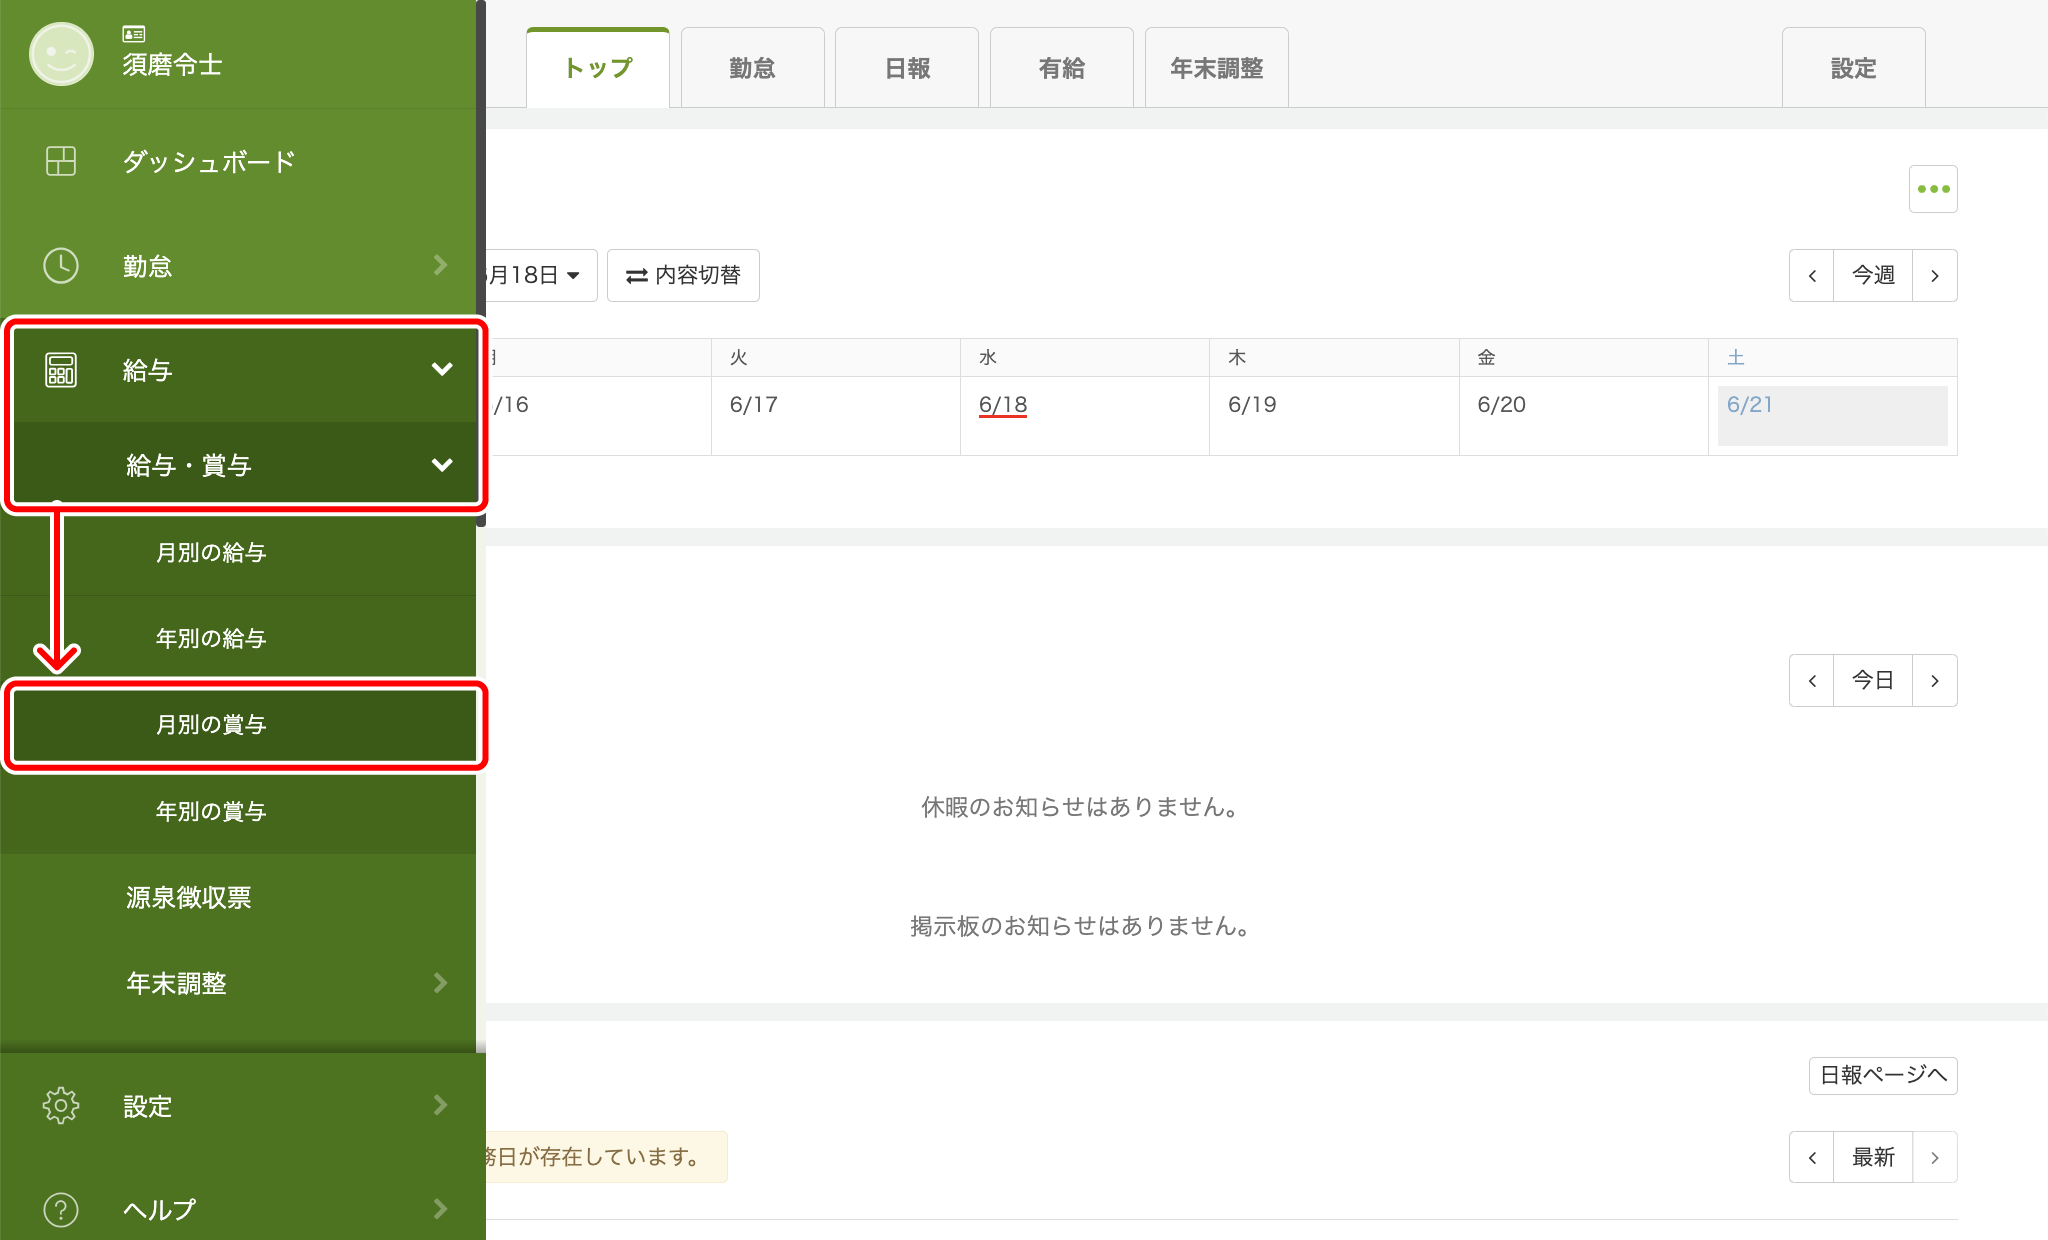This screenshot has width=2048, height=1240.
Task: Select 月別の賞与 in the sidebar
Action: tap(211, 725)
